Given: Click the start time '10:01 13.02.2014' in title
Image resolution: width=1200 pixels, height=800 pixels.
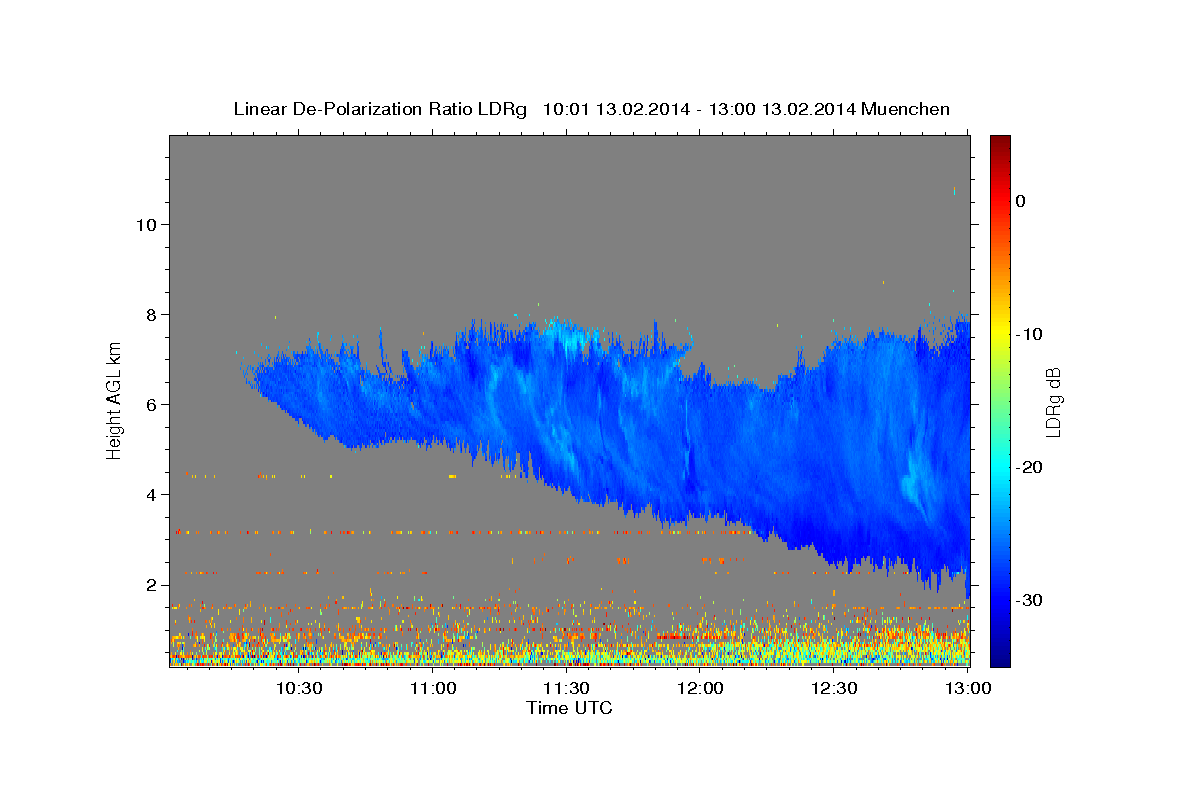Looking at the screenshot, I should [615, 109].
